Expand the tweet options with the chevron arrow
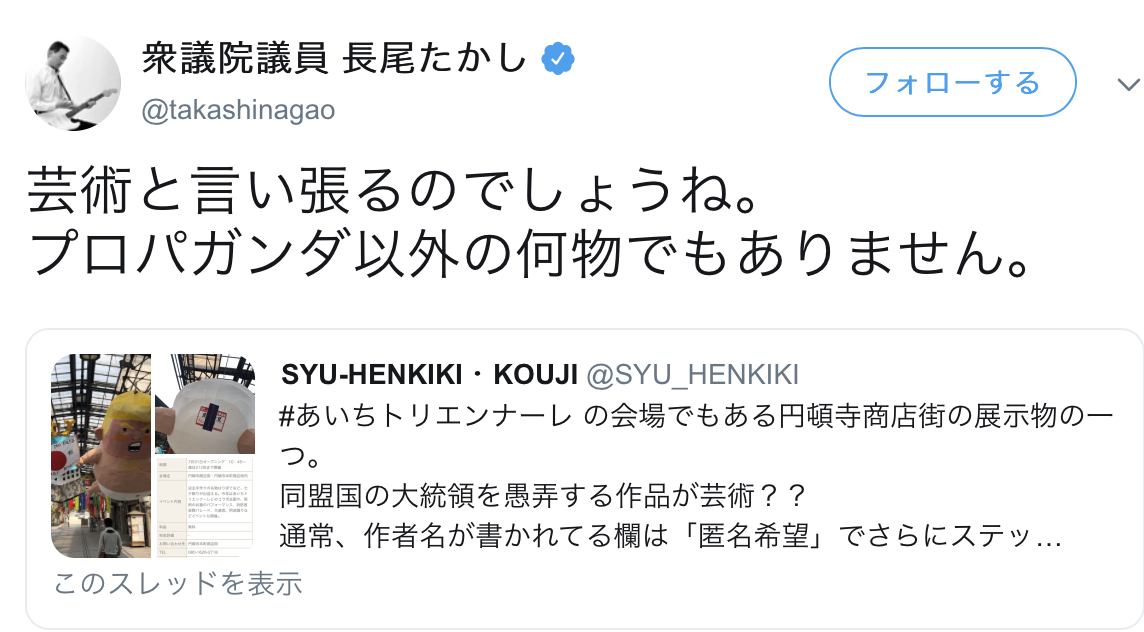Image resolution: width=1144 pixels, height=632 pixels. click(x=1128, y=85)
